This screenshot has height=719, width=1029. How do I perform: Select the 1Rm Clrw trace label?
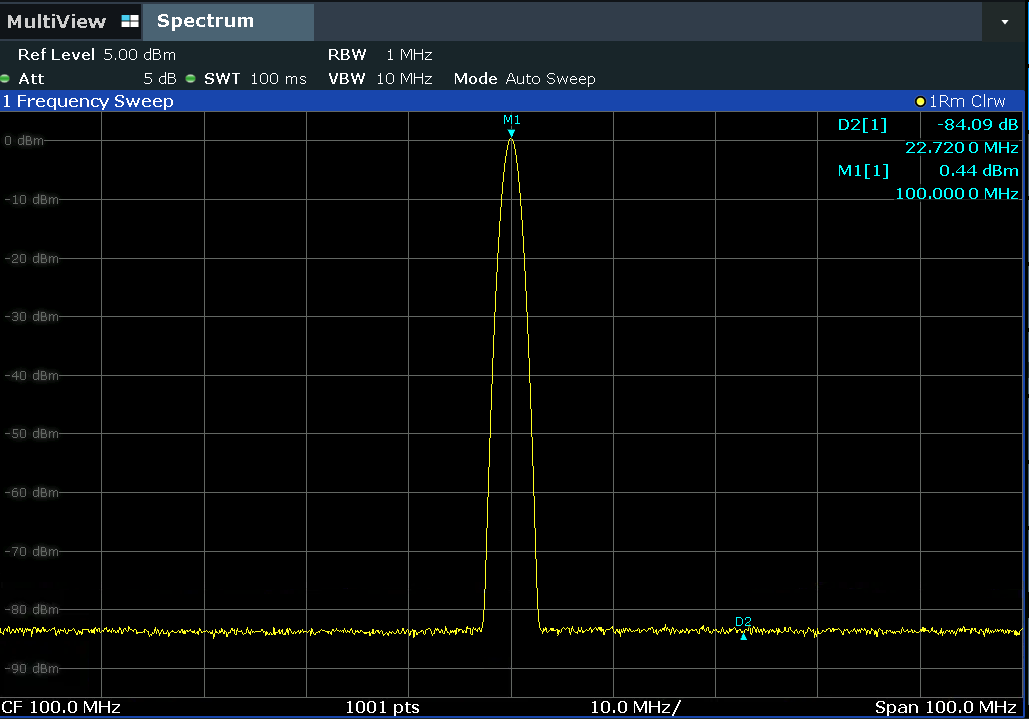pyautogui.click(x=967, y=101)
